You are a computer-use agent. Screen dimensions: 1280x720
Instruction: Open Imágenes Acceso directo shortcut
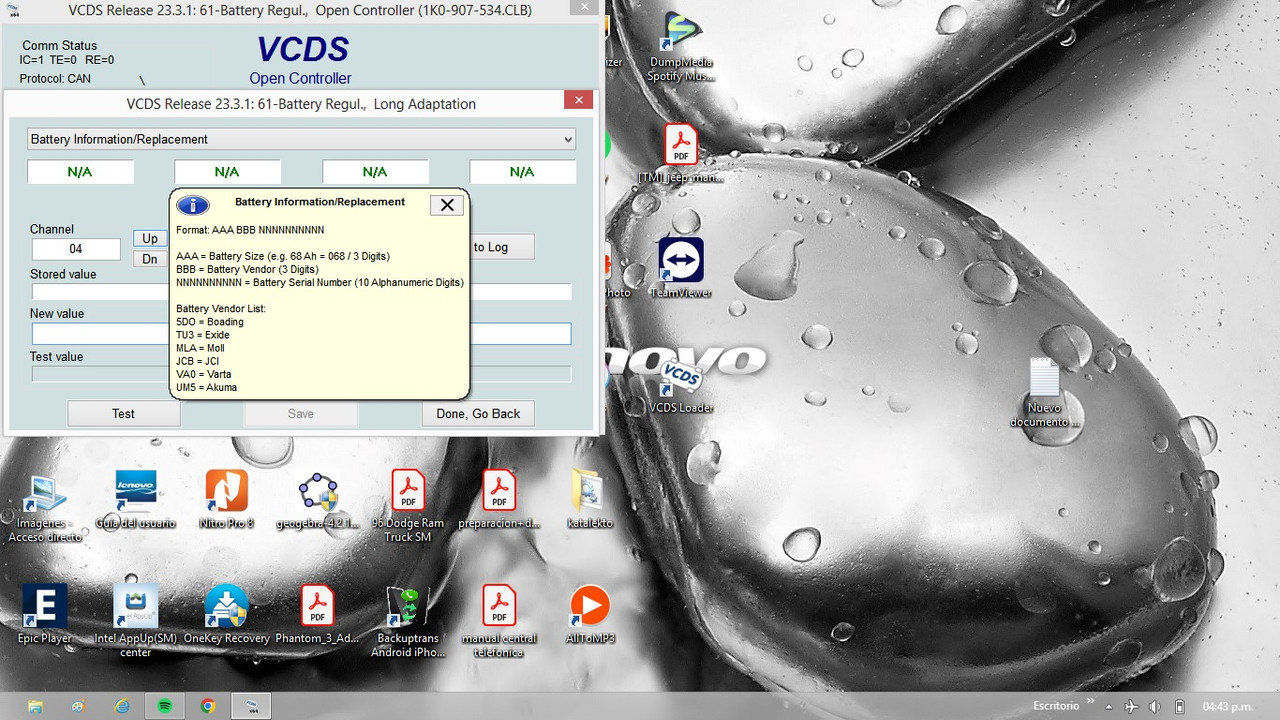45,506
